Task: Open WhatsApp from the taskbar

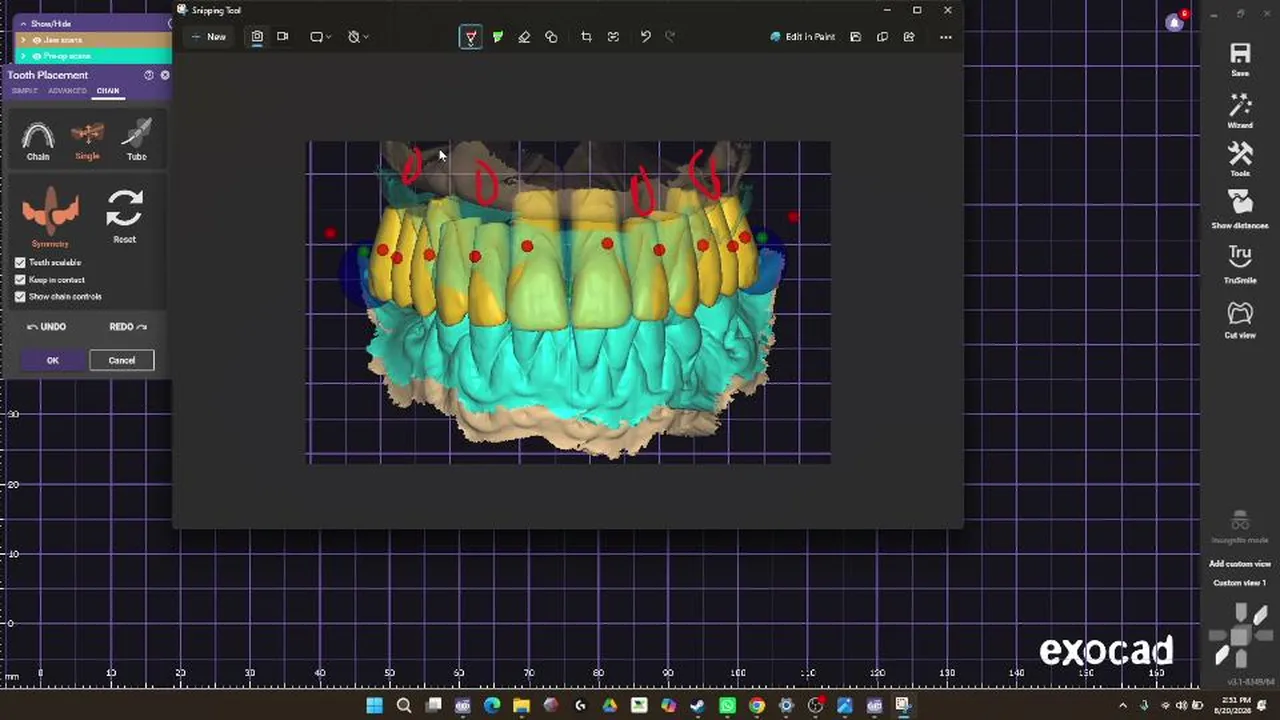Action: pyautogui.click(x=727, y=706)
